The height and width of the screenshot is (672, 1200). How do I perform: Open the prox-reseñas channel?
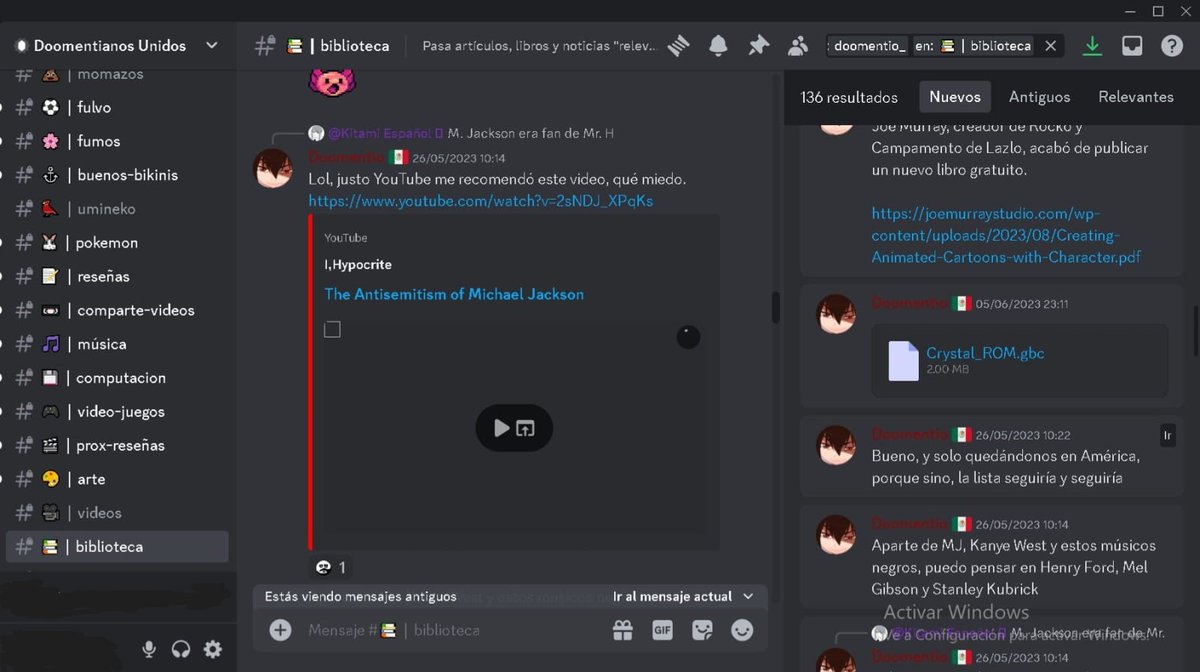[115, 445]
